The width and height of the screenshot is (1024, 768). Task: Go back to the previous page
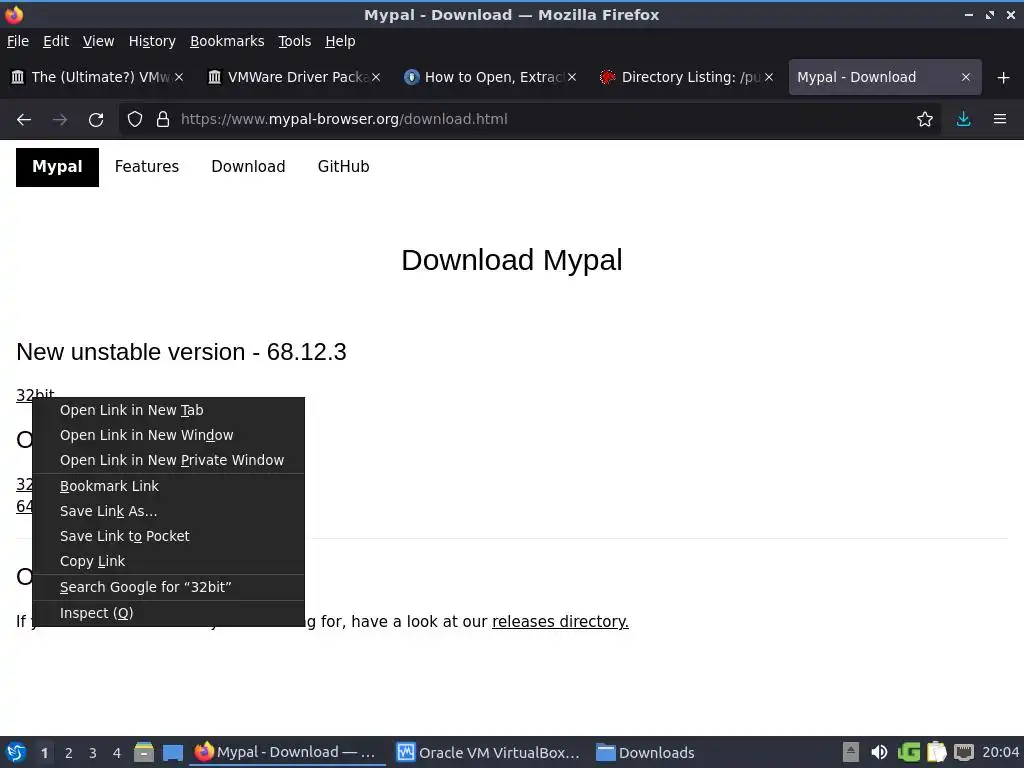[24, 120]
